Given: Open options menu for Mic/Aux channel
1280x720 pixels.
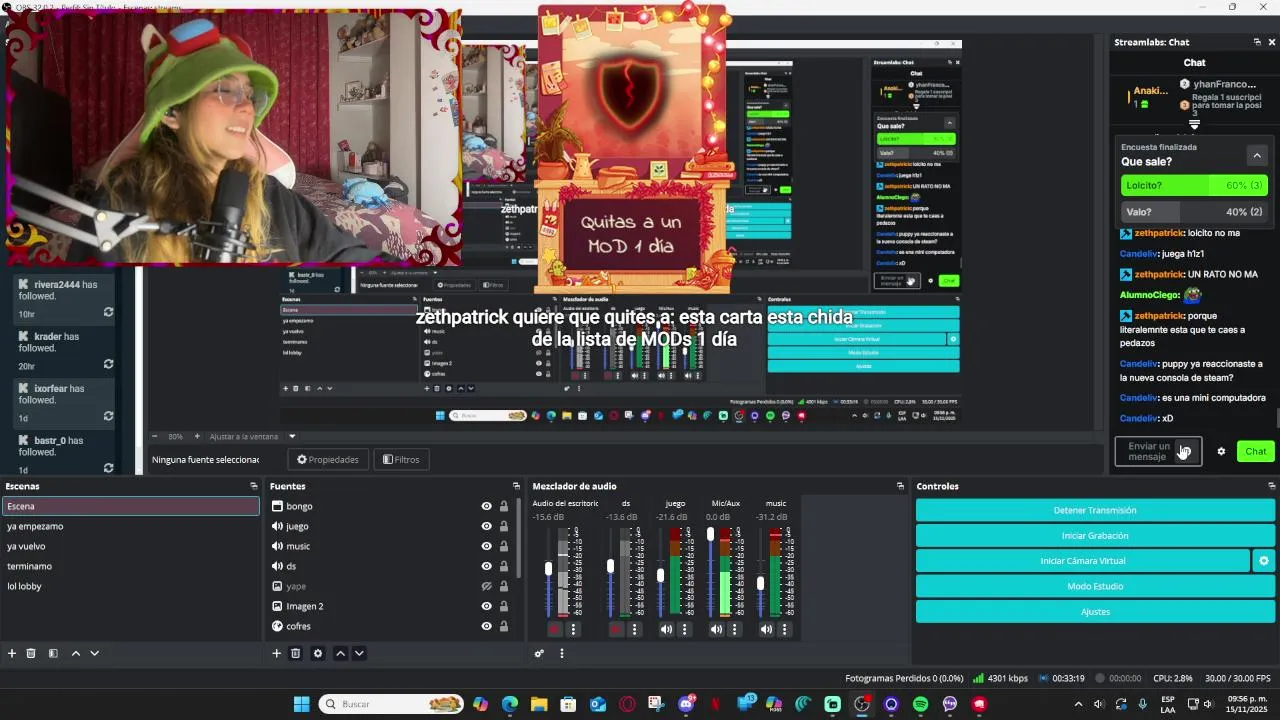Looking at the screenshot, I should coord(734,629).
